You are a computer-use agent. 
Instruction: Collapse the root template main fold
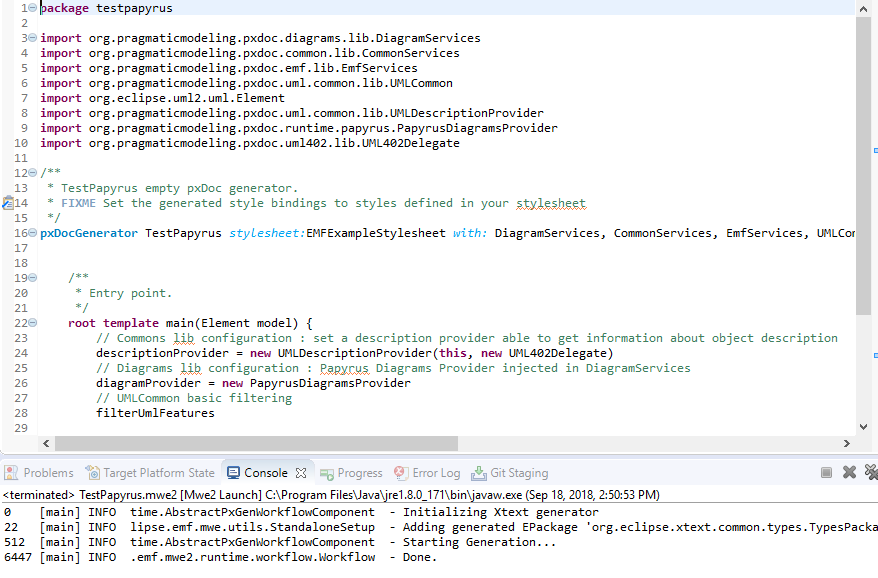coord(33,323)
